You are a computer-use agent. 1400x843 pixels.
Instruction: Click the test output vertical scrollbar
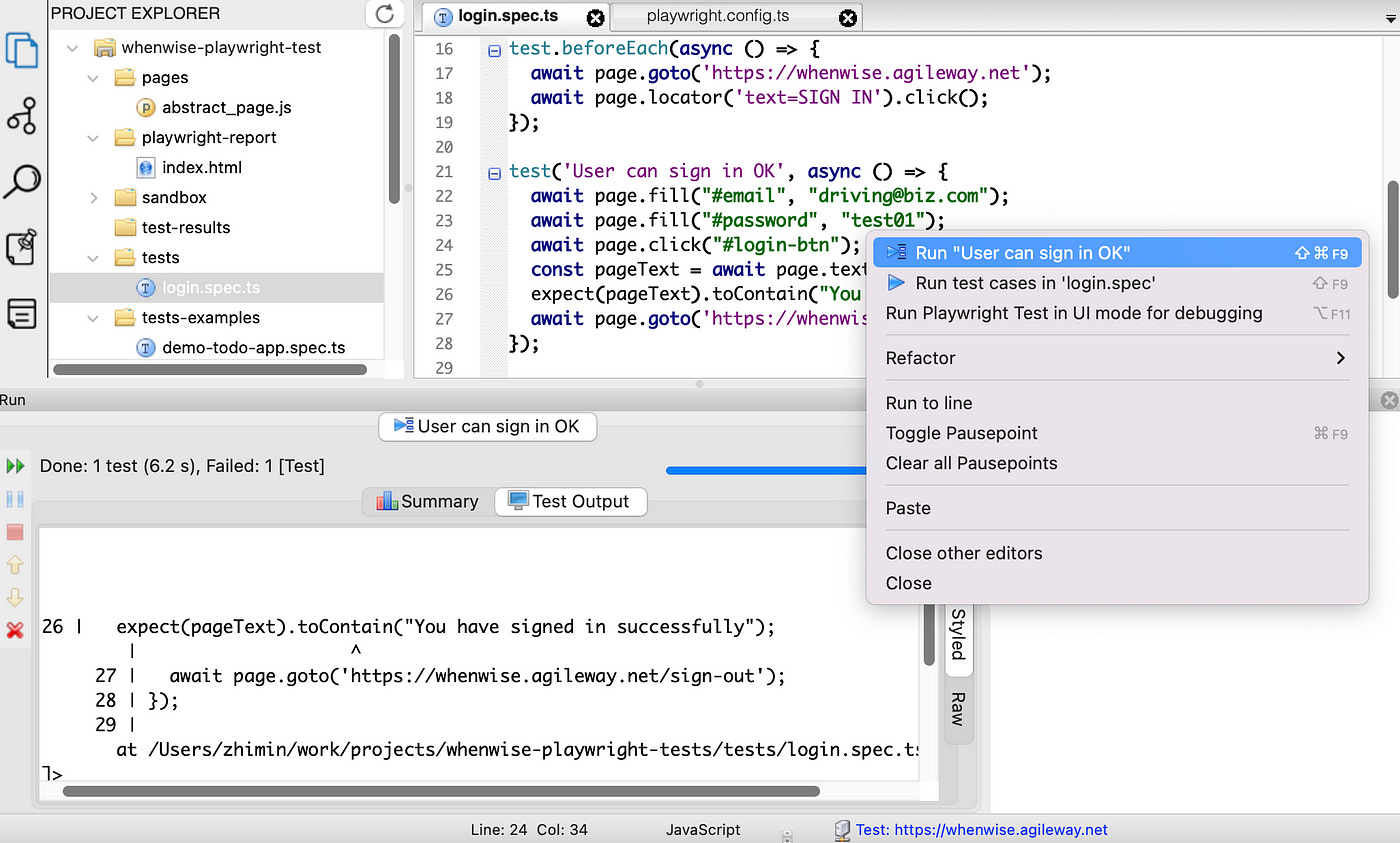tap(929, 632)
